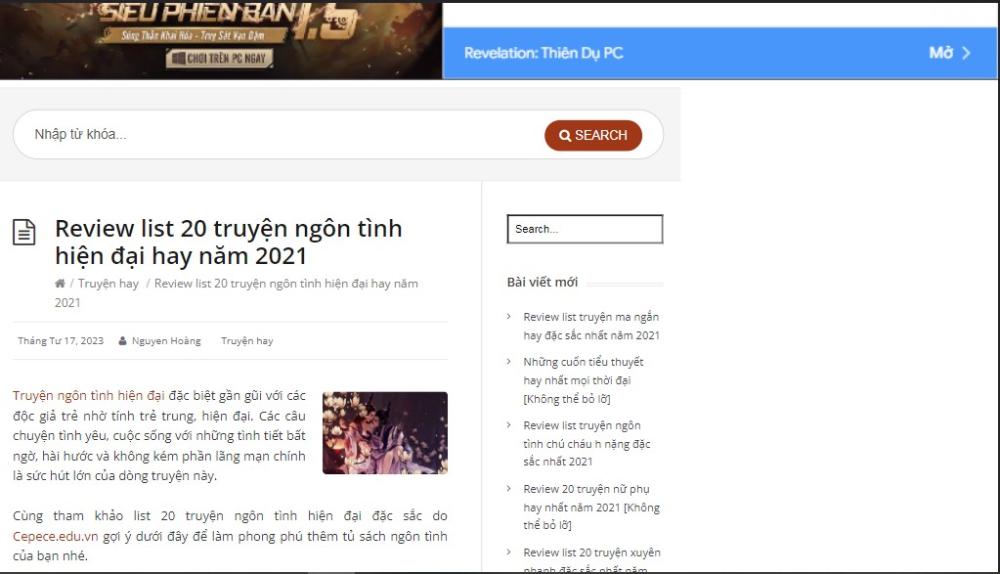
Task: Click the 'Tháng Tư 17, 2023' post date
Action: click(61, 341)
